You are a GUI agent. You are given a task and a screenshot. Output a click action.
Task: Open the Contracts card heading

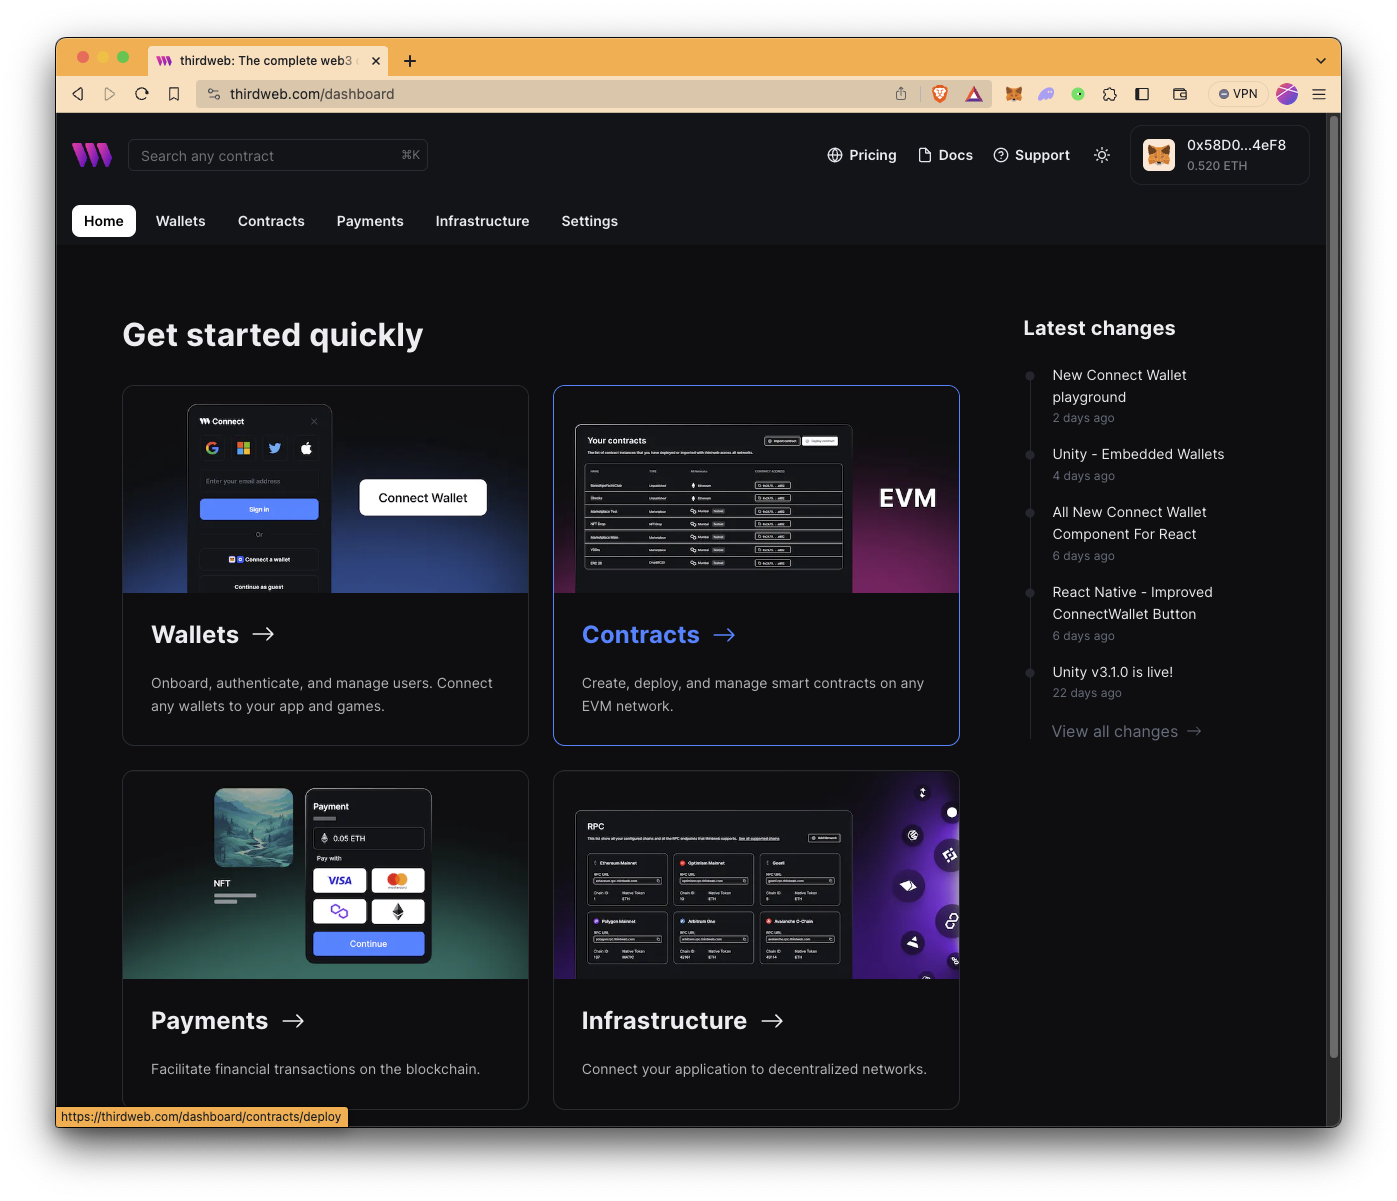pos(659,635)
